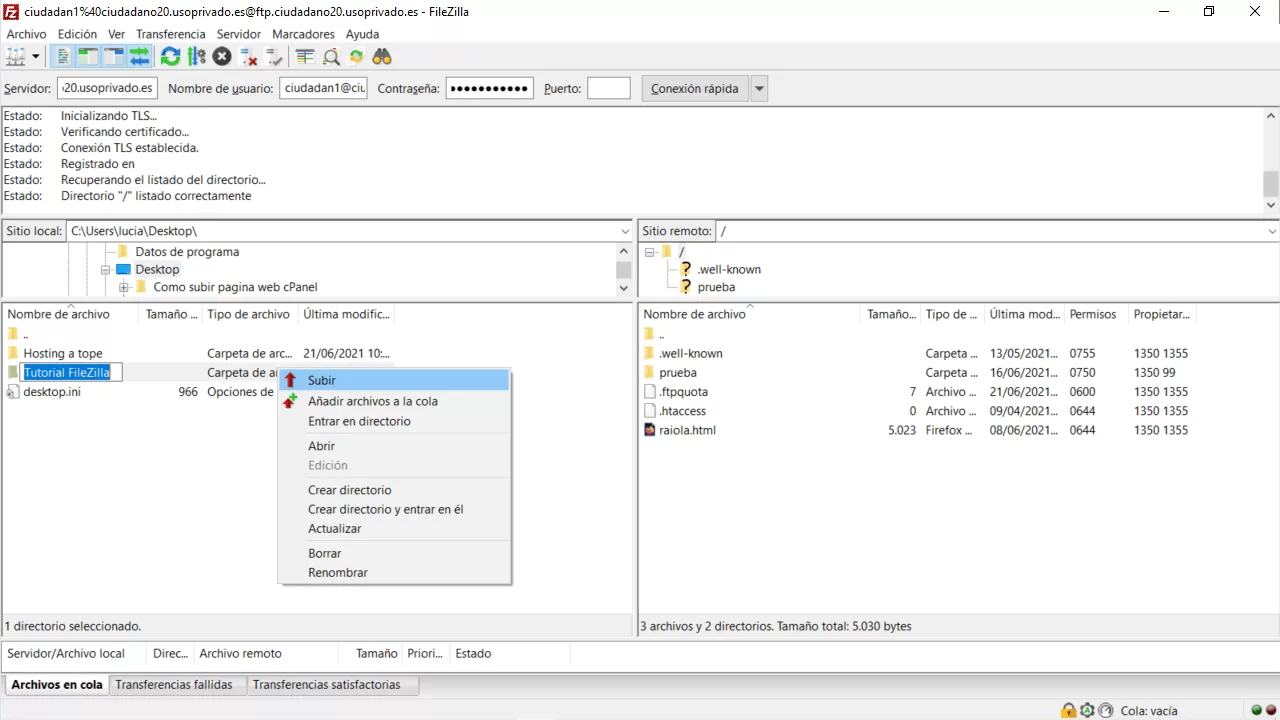Viewport: 1280px width, 720px height.
Task: Click the Puerto port field
Action: (609, 88)
